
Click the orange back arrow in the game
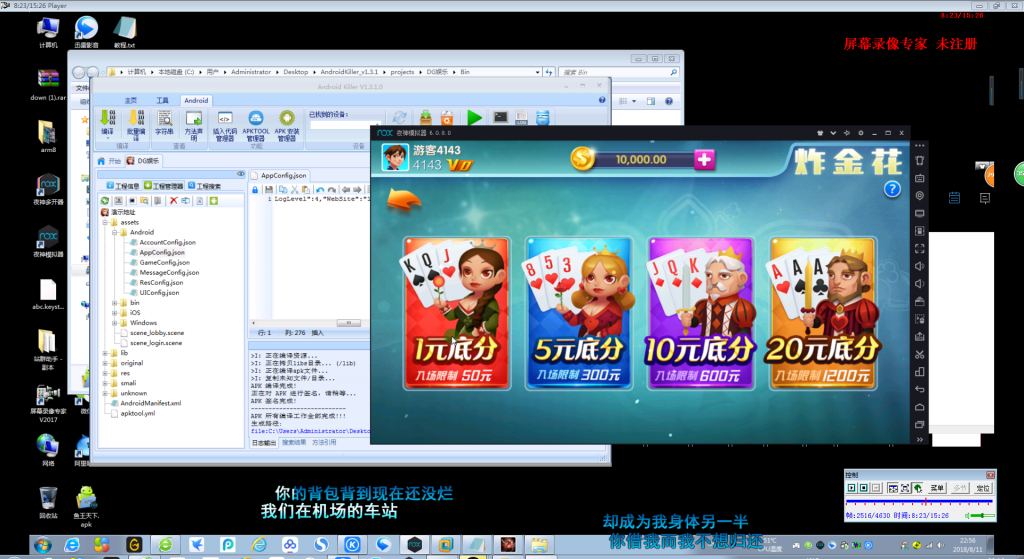coord(404,199)
